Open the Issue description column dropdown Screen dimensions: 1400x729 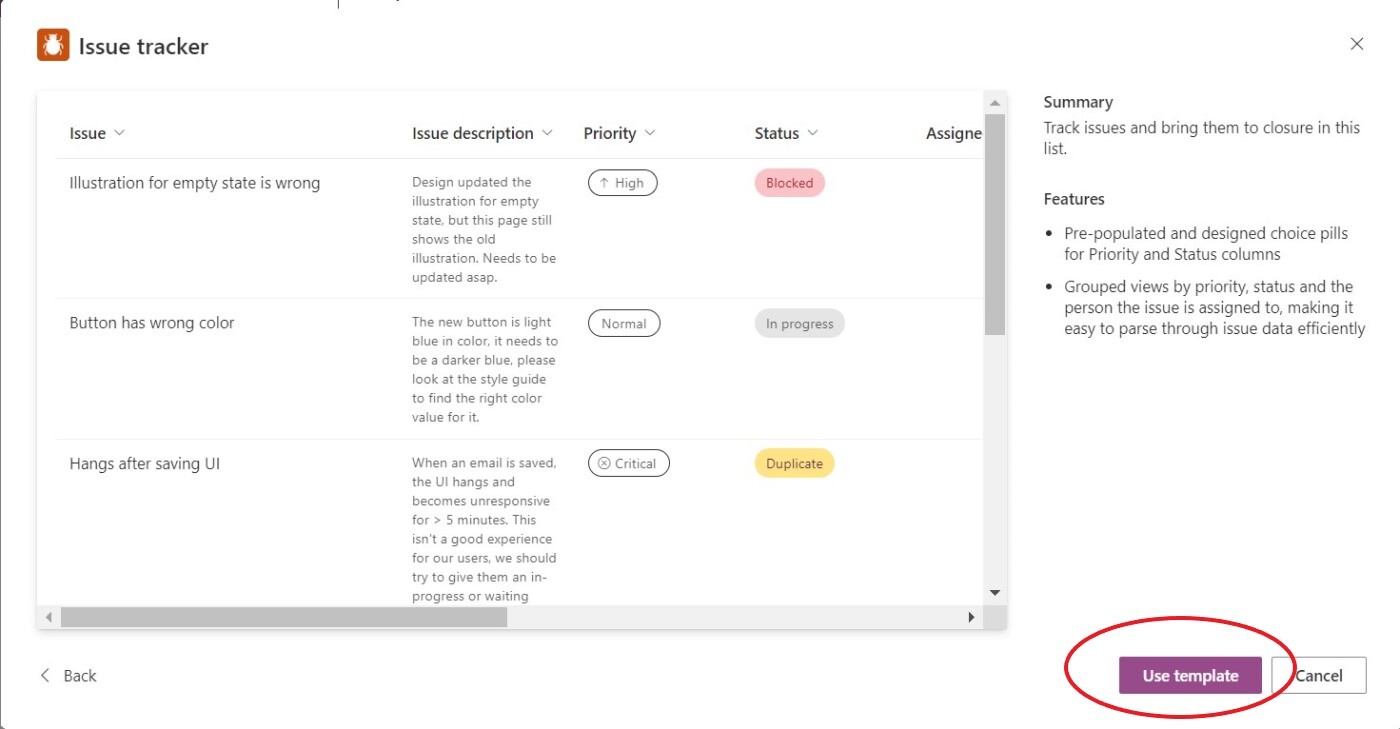point(547,132)
